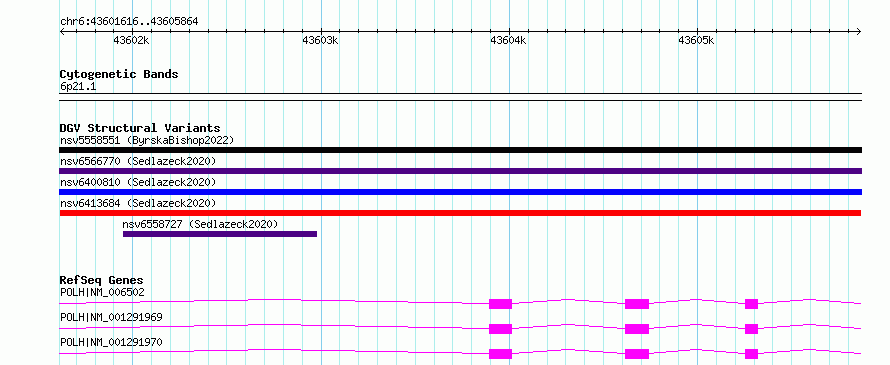Open the nsv6400810 (Sedlazeck2020) label
890x365 pixels.
[138, 182]
